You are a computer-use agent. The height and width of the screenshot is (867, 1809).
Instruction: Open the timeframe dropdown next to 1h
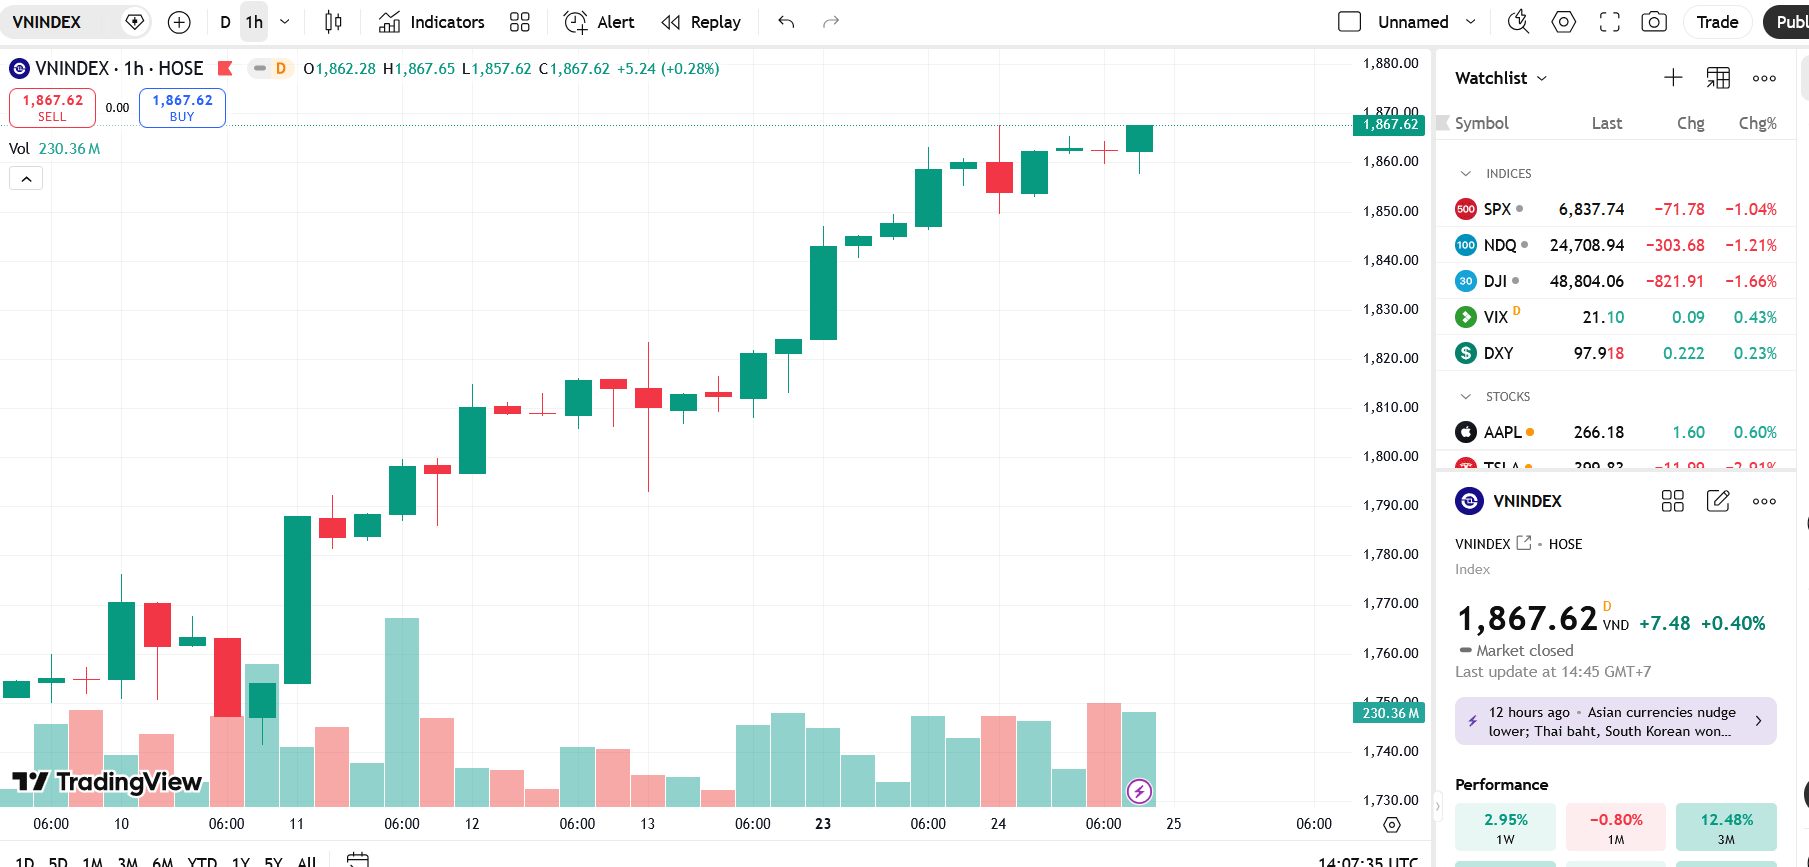284,21
